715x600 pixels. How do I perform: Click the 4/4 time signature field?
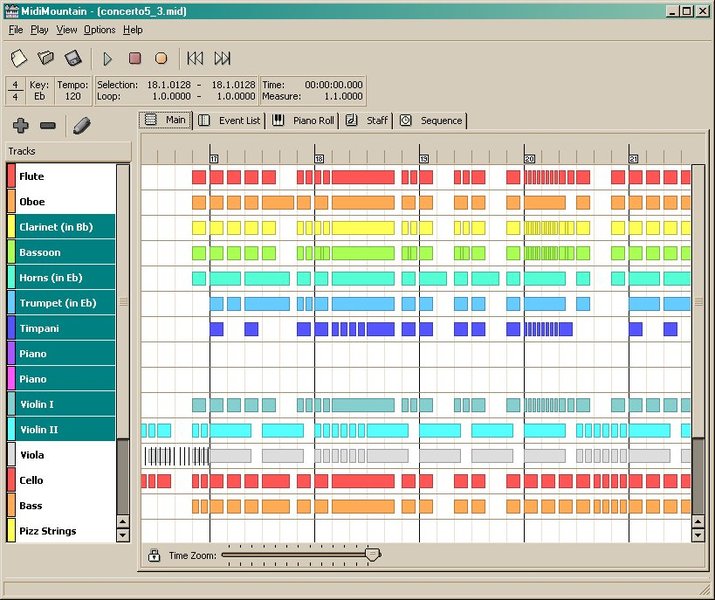[16, 91]
